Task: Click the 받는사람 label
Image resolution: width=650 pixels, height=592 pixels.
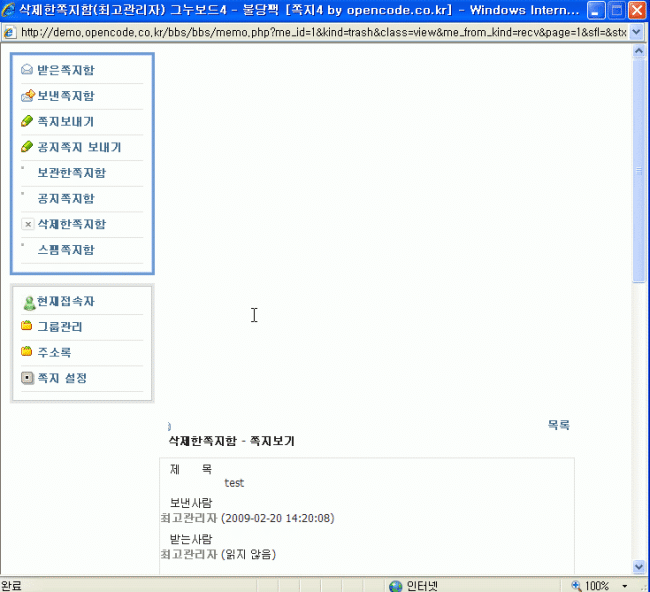Action: pyautogui.click(x=191, y=539)
